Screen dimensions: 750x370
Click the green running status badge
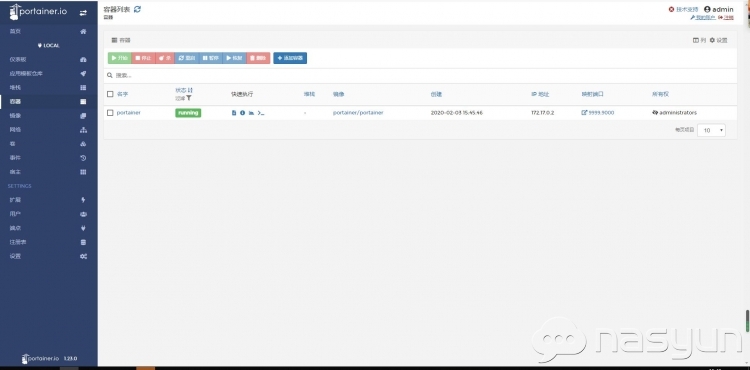click(x=188, y=113)
